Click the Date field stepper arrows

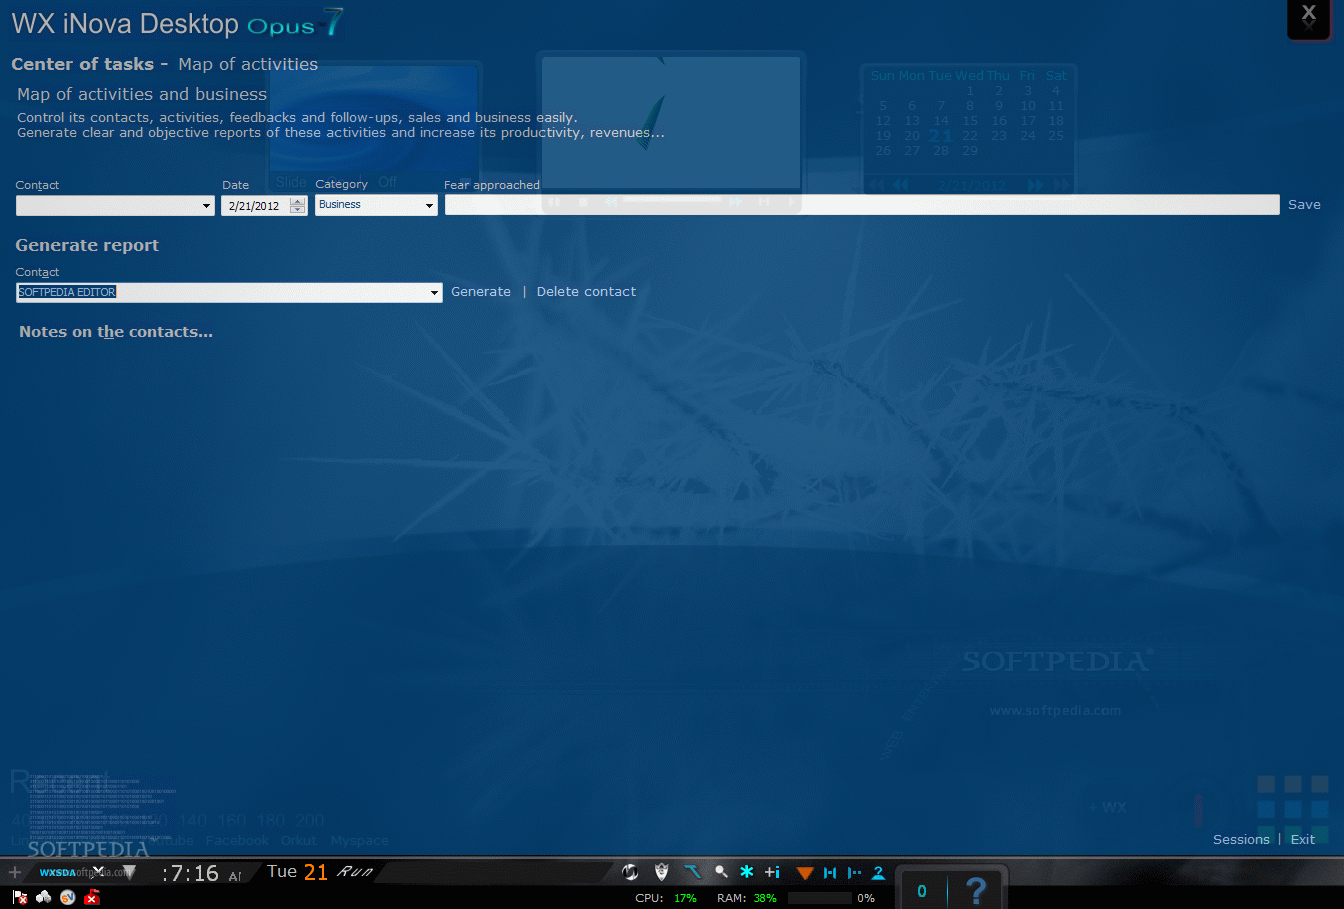click(297, 205)
